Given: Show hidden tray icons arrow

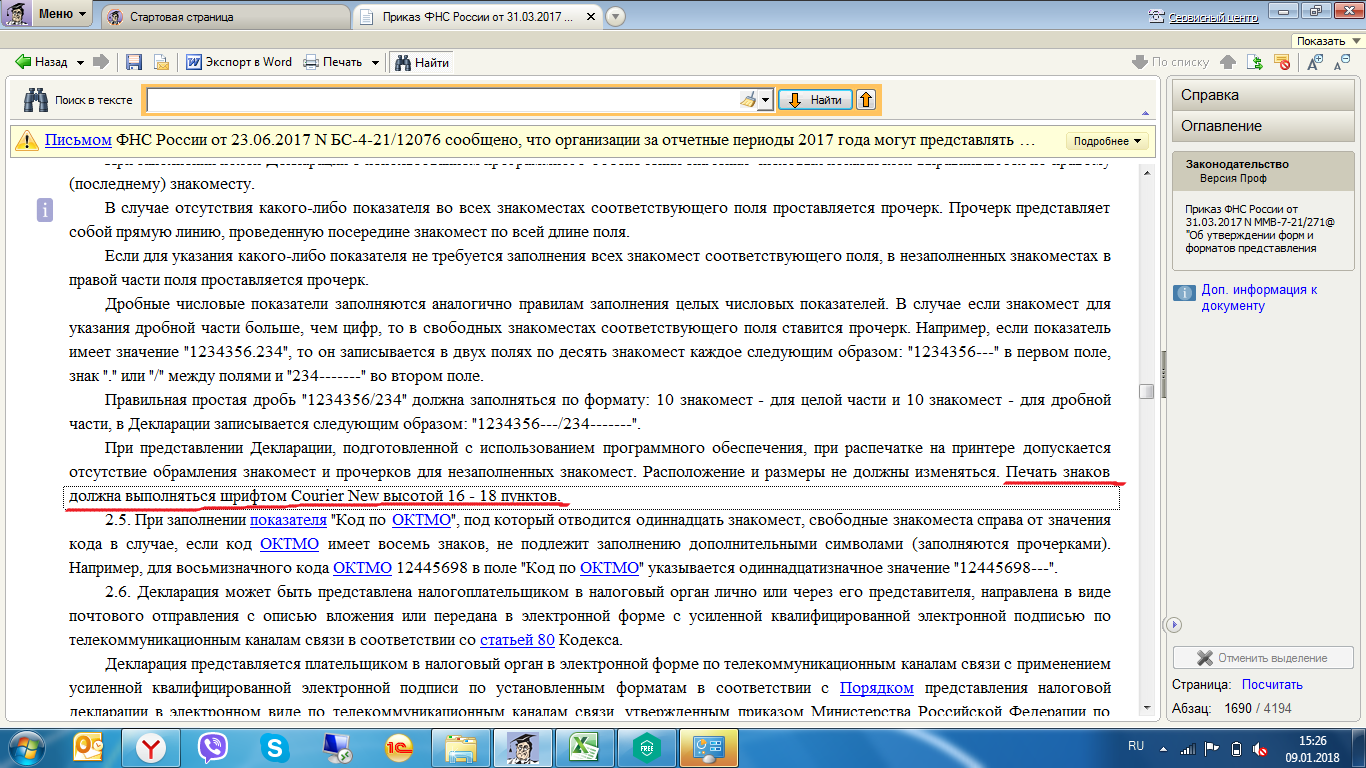Looking at the screenshot, I should click(1165, 747).
